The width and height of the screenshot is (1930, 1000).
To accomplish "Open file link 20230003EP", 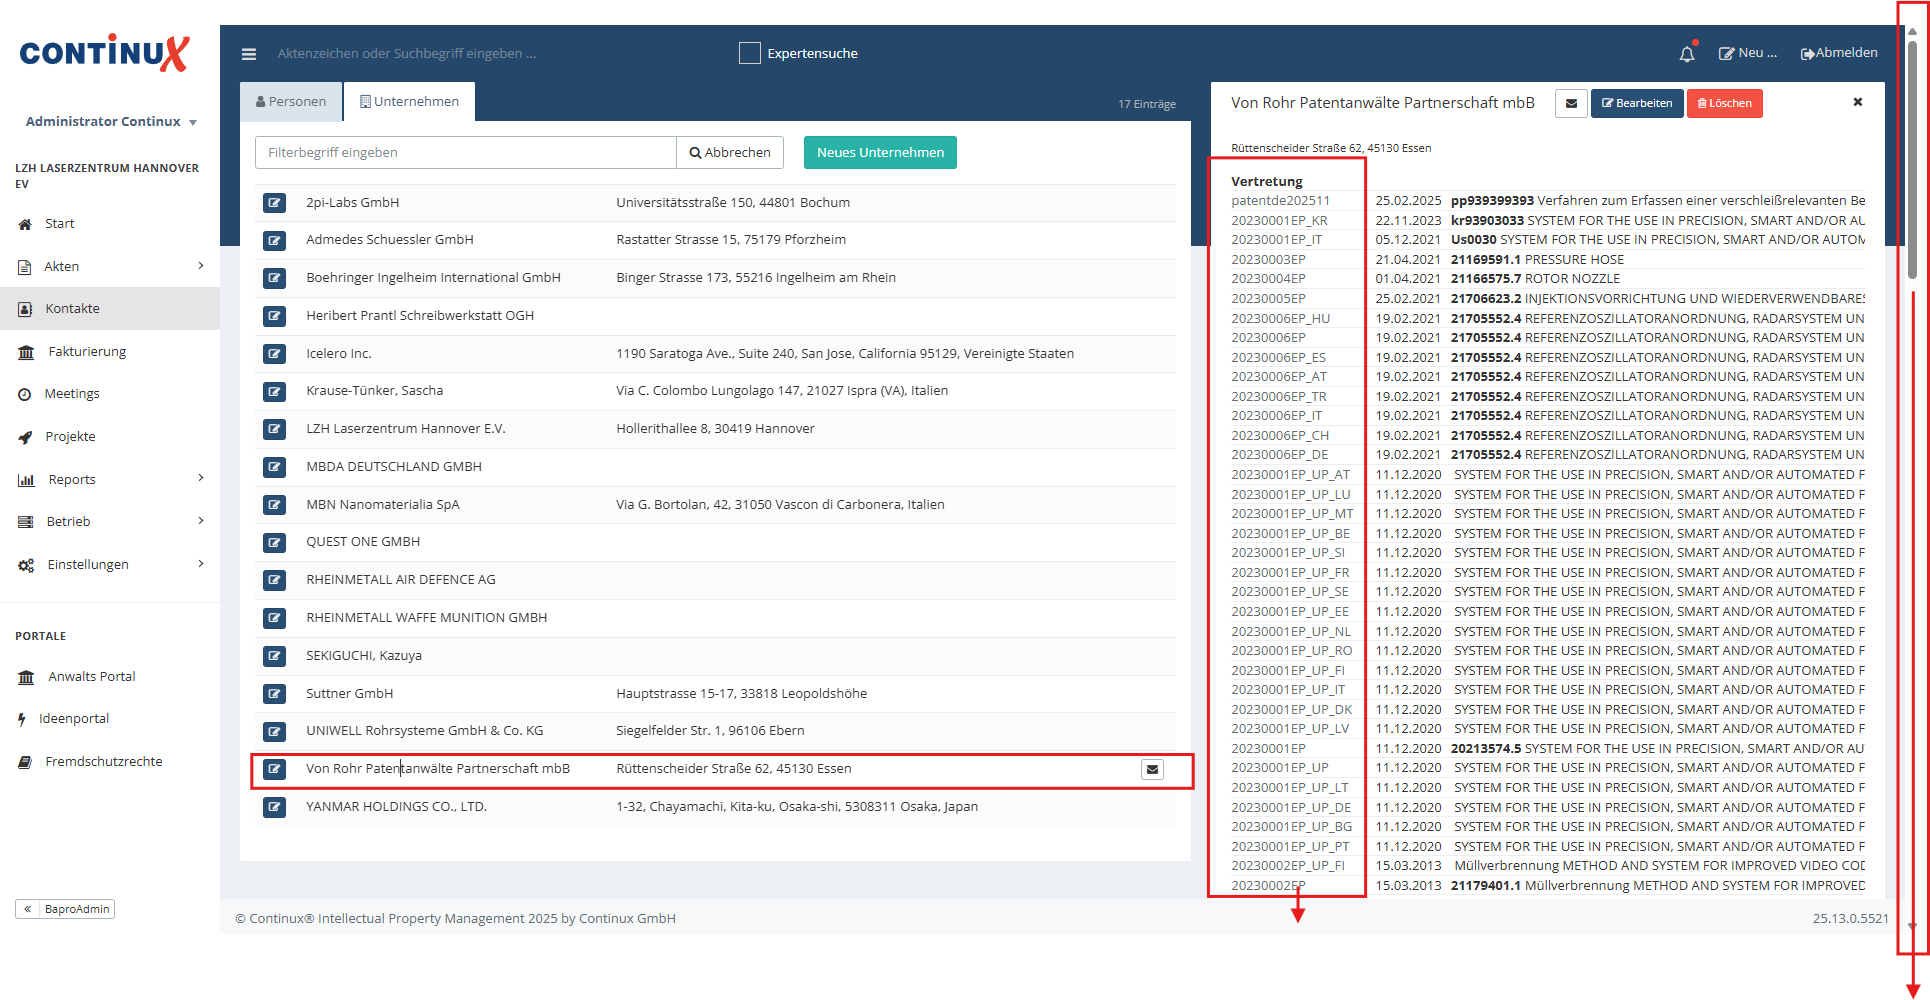I will 1268,260.
